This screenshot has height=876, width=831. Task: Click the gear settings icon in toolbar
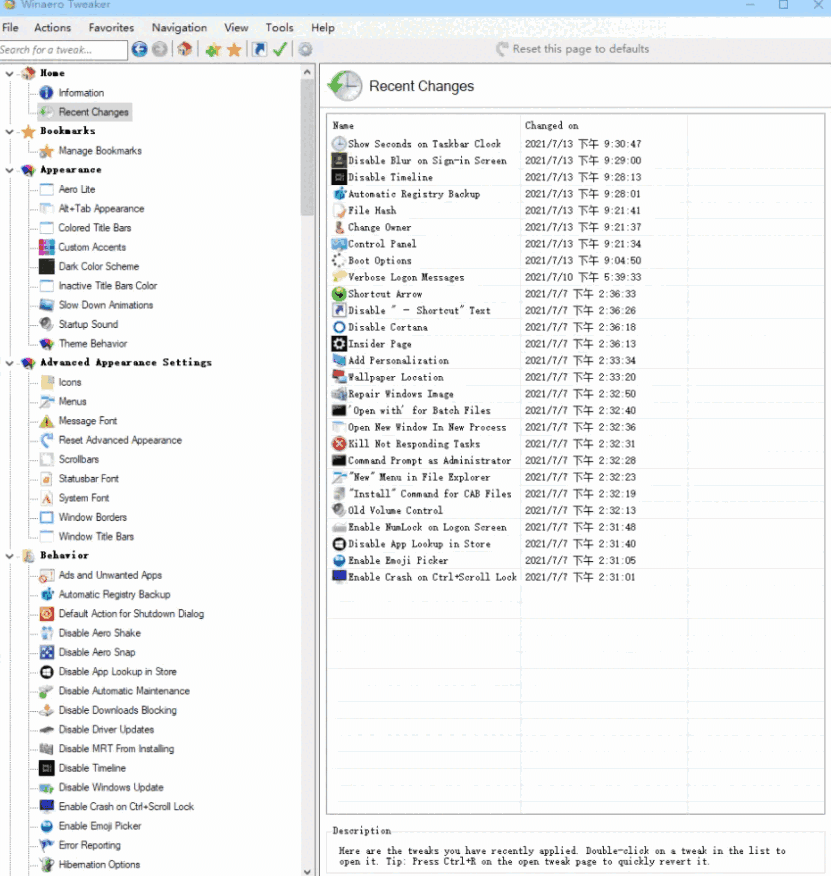[305, 49]
